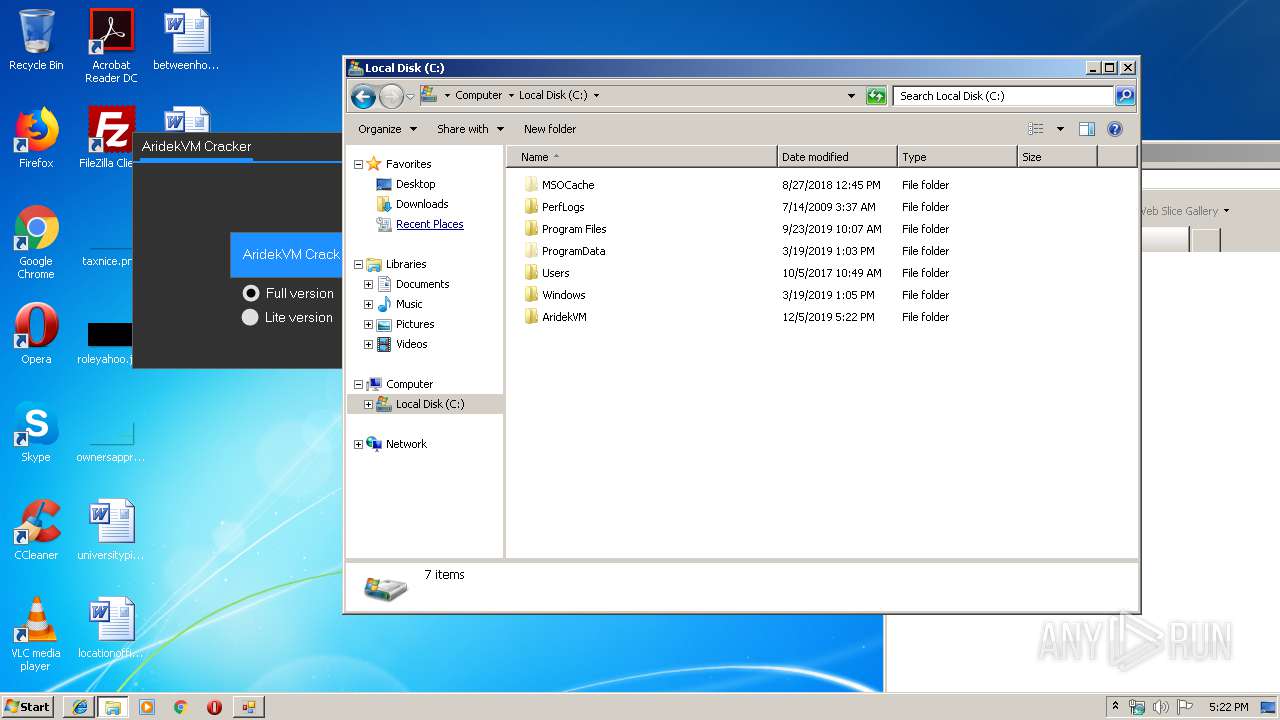This screenshot has height=720, width=1280.
Task: Sort by the Size column header
Action: click(x=1057, y=157)
